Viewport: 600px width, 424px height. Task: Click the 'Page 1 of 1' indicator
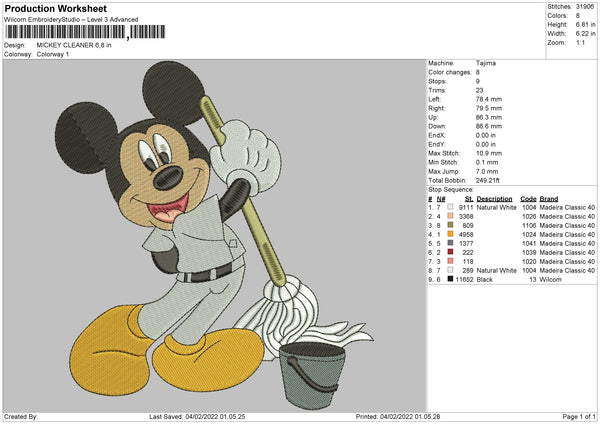pyautogui.click(x=579, y=417)
